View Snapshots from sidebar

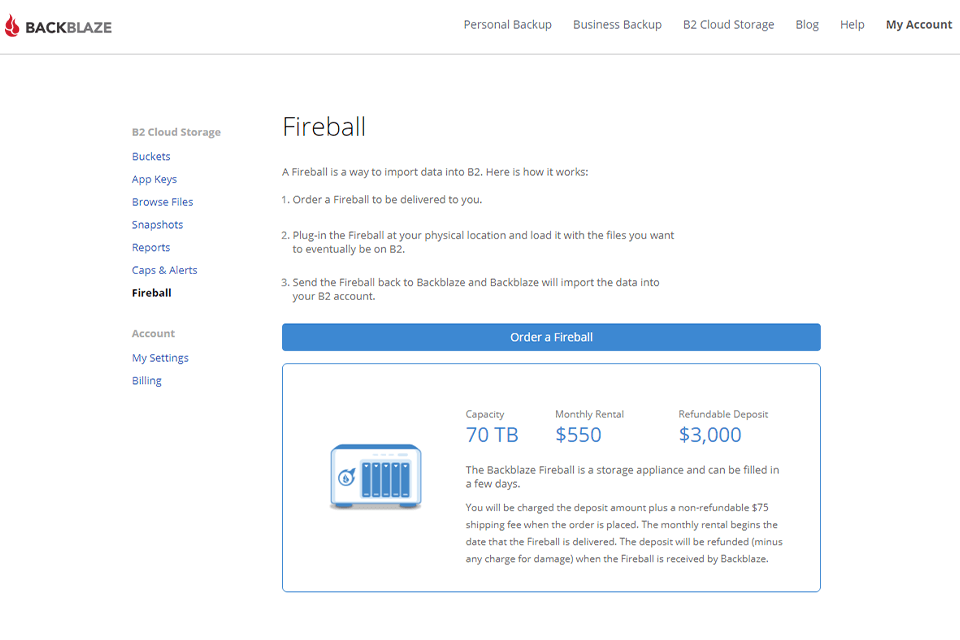pyautogui.click(x=157, y=225)
